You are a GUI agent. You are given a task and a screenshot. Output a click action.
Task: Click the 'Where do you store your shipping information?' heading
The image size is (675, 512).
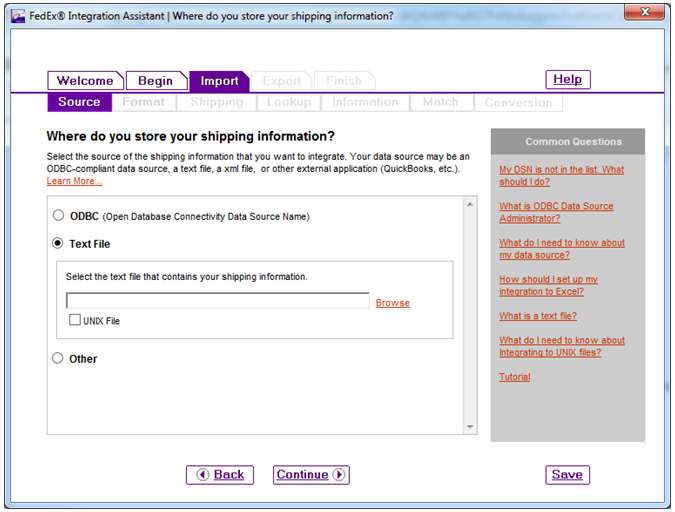click(190, 136)
